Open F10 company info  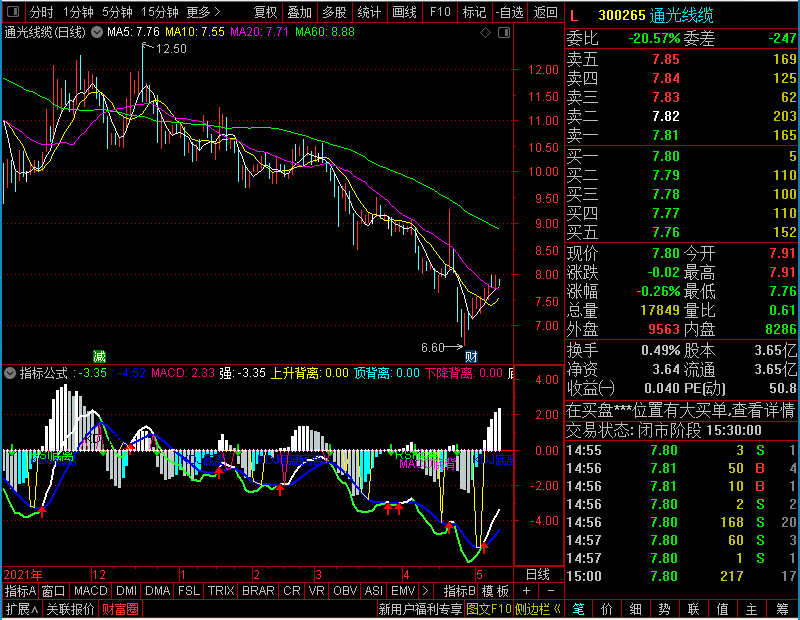pyautogui.click(x=440, y=12)
